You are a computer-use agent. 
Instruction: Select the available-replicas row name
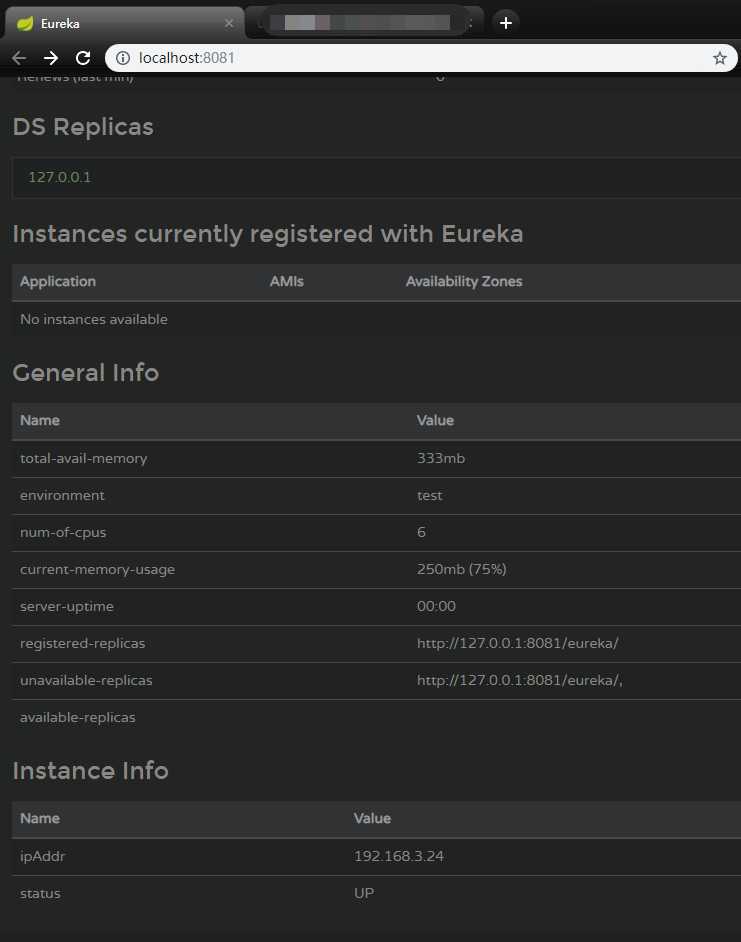point(78,717)
